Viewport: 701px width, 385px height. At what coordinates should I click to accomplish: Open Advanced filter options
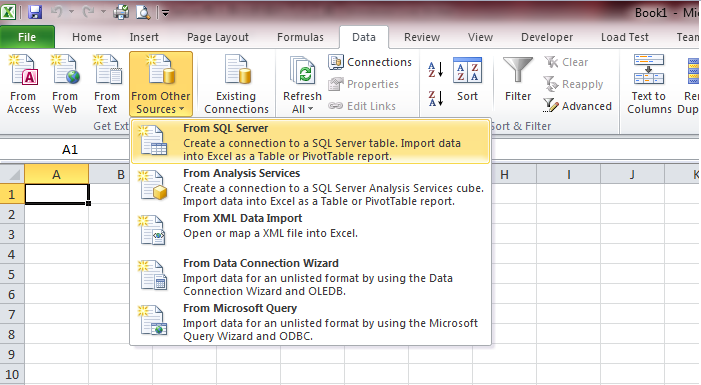pyautogui.click(x=577, y=106)
